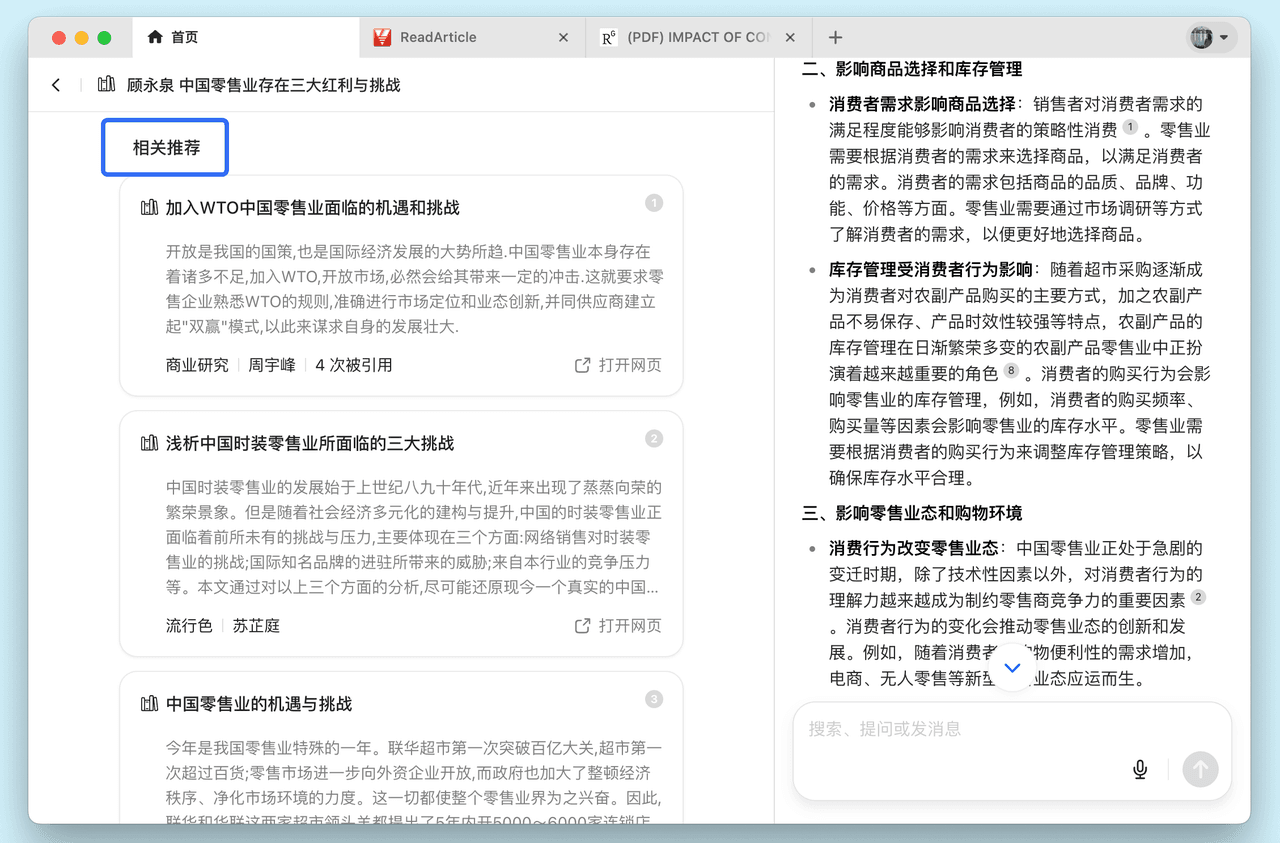Click the microphone voice input icon
The height and width of the screenshot is (843, 1280).
1139,768
